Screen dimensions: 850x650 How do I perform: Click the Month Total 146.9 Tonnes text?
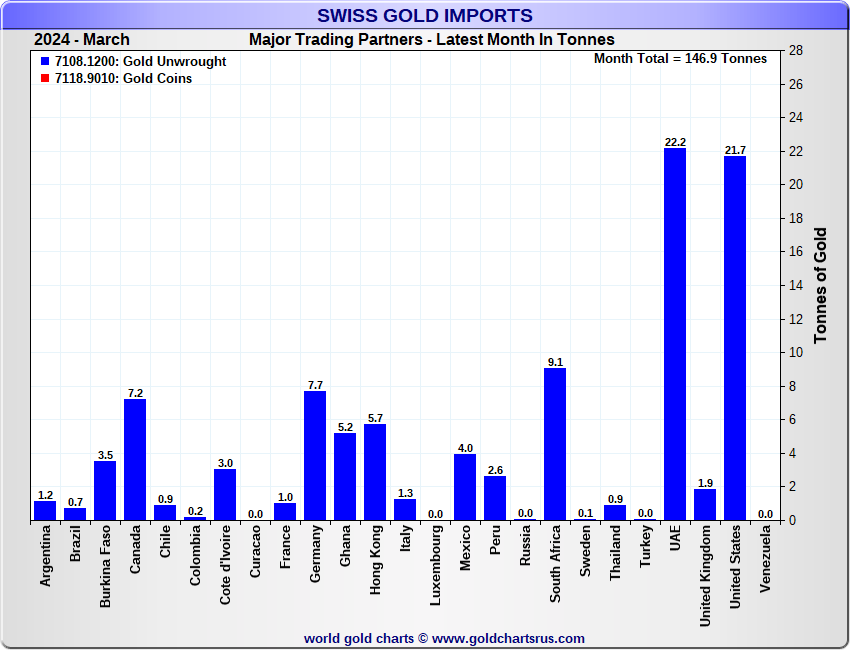point(680,59)
